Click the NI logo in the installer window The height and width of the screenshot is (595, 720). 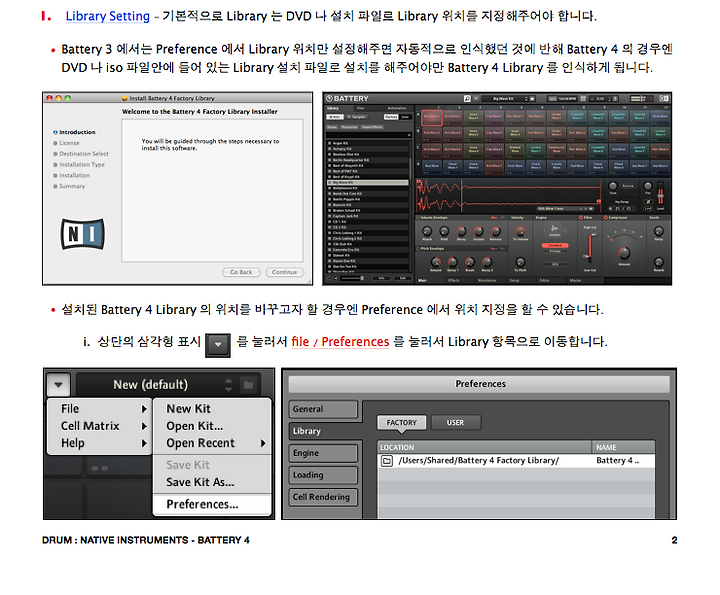(x=83, y=234)
